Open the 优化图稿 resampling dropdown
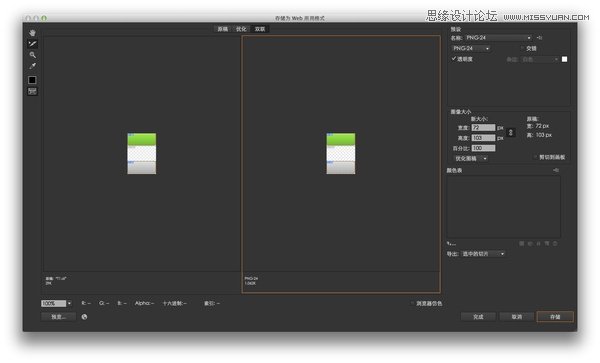 [x=470, y=158]
